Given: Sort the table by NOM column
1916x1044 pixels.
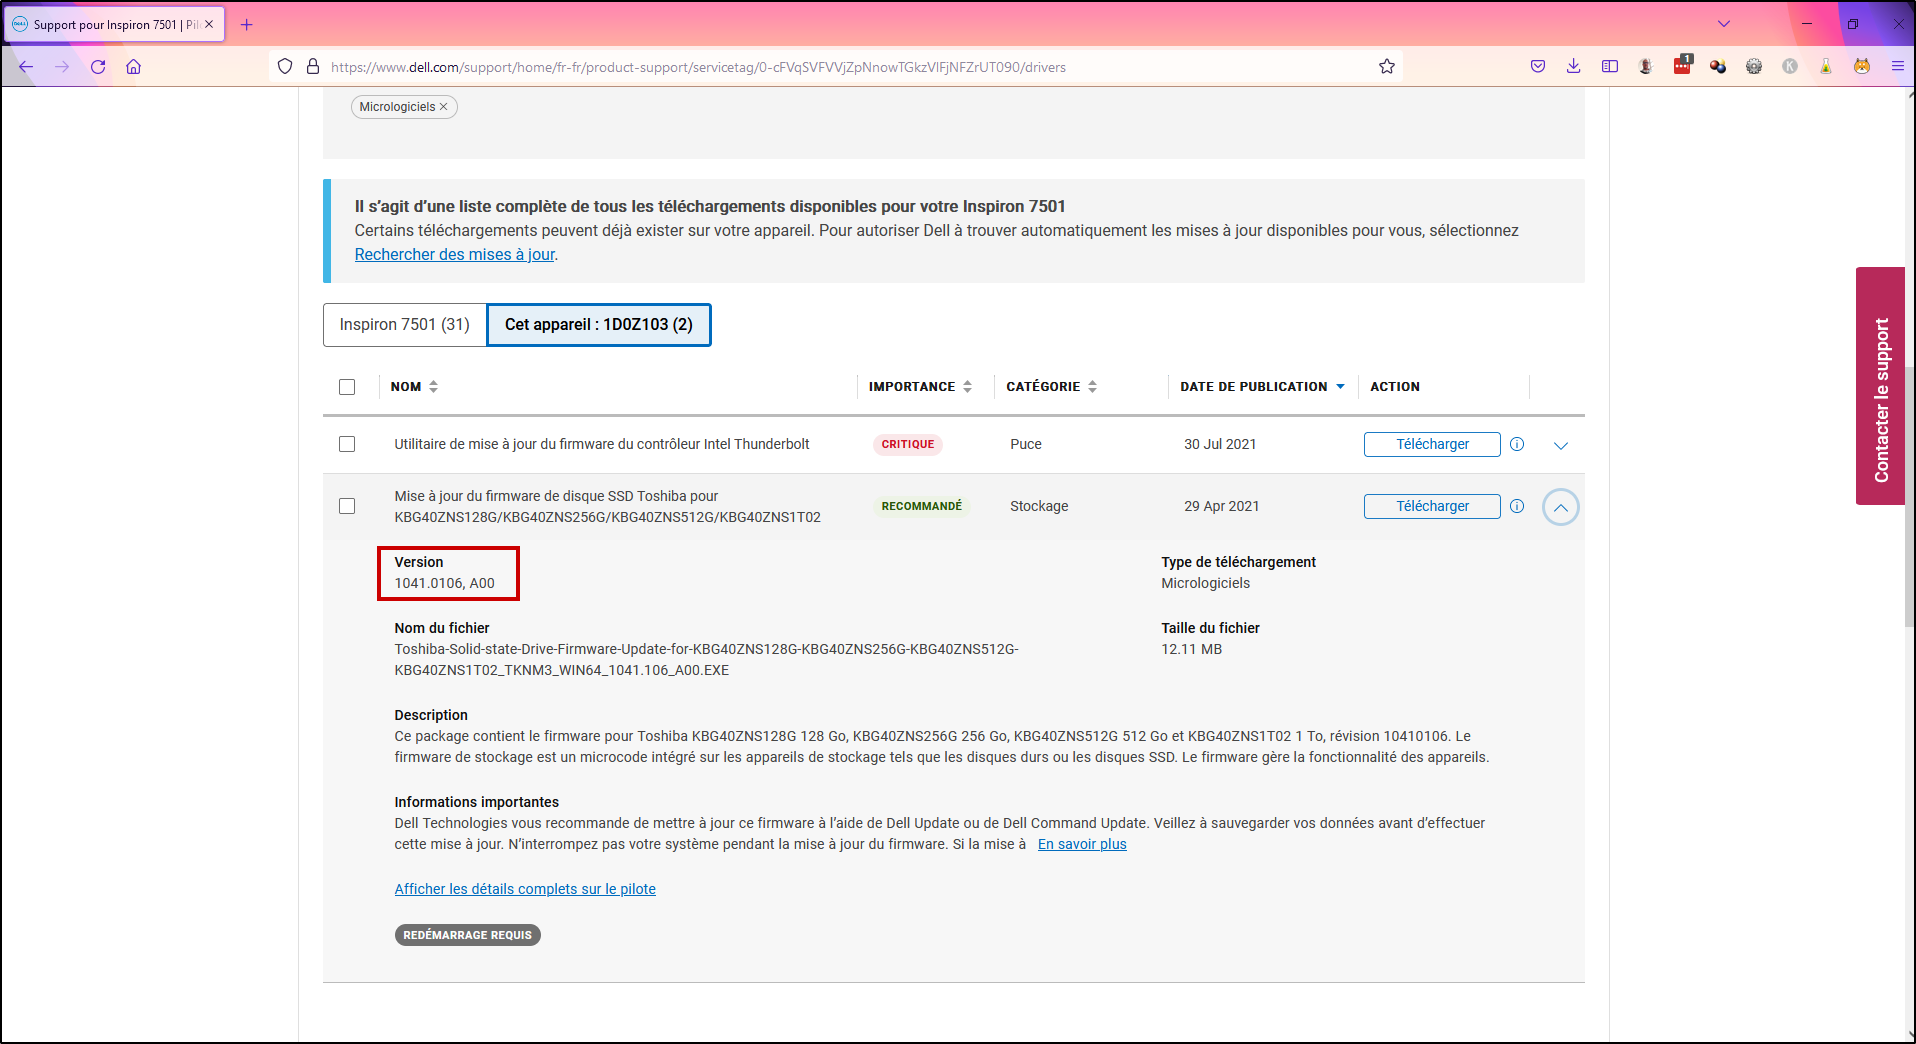Looking at the screenshot, I should pos(414,387).
